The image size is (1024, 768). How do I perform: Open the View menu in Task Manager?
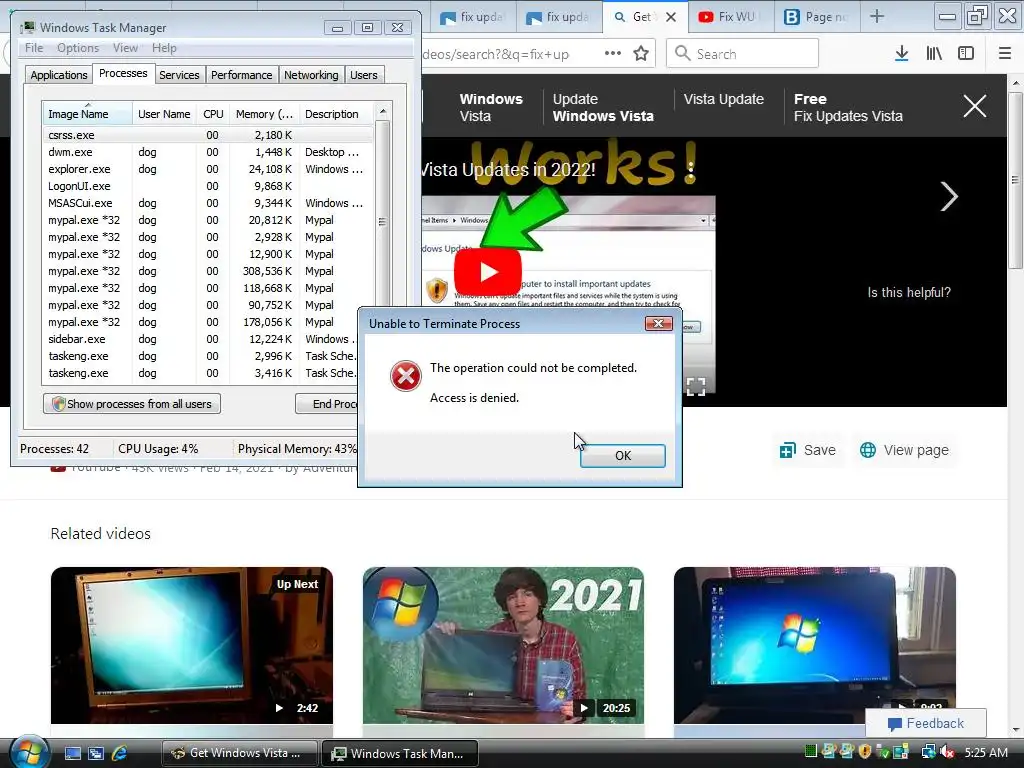tap(125, 48)
